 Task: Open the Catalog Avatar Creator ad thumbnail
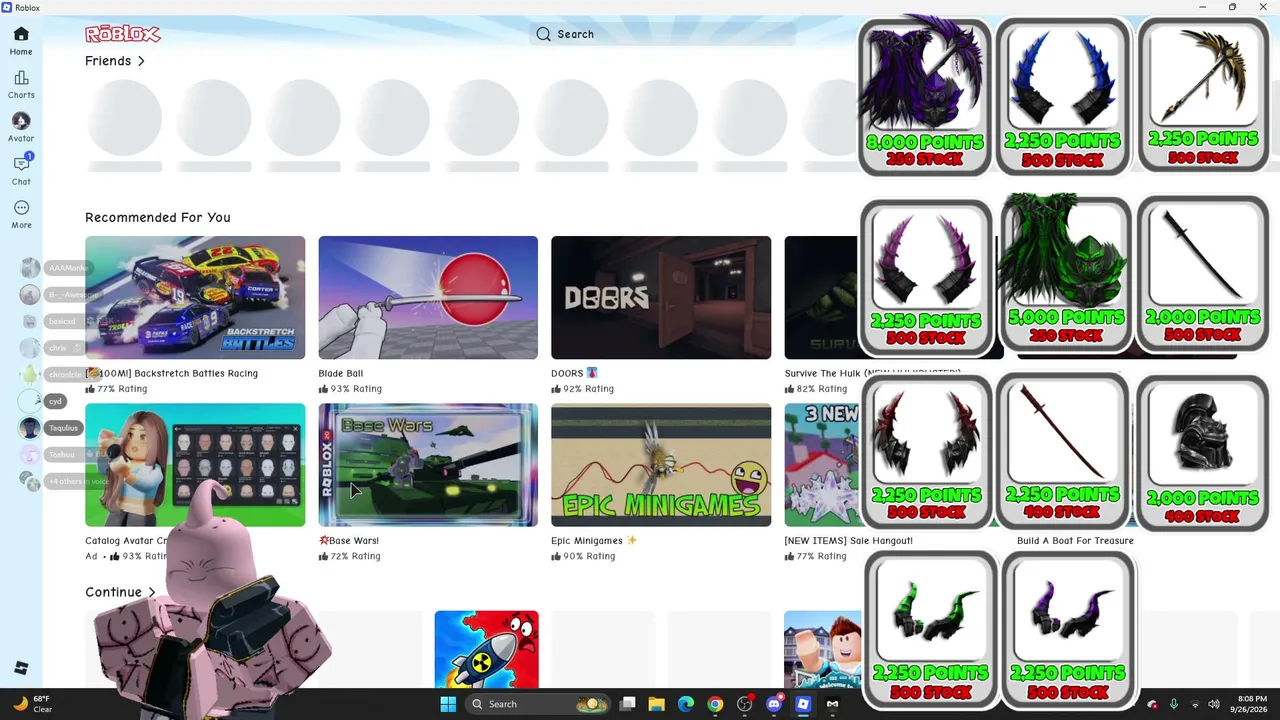tap(195, 465)
